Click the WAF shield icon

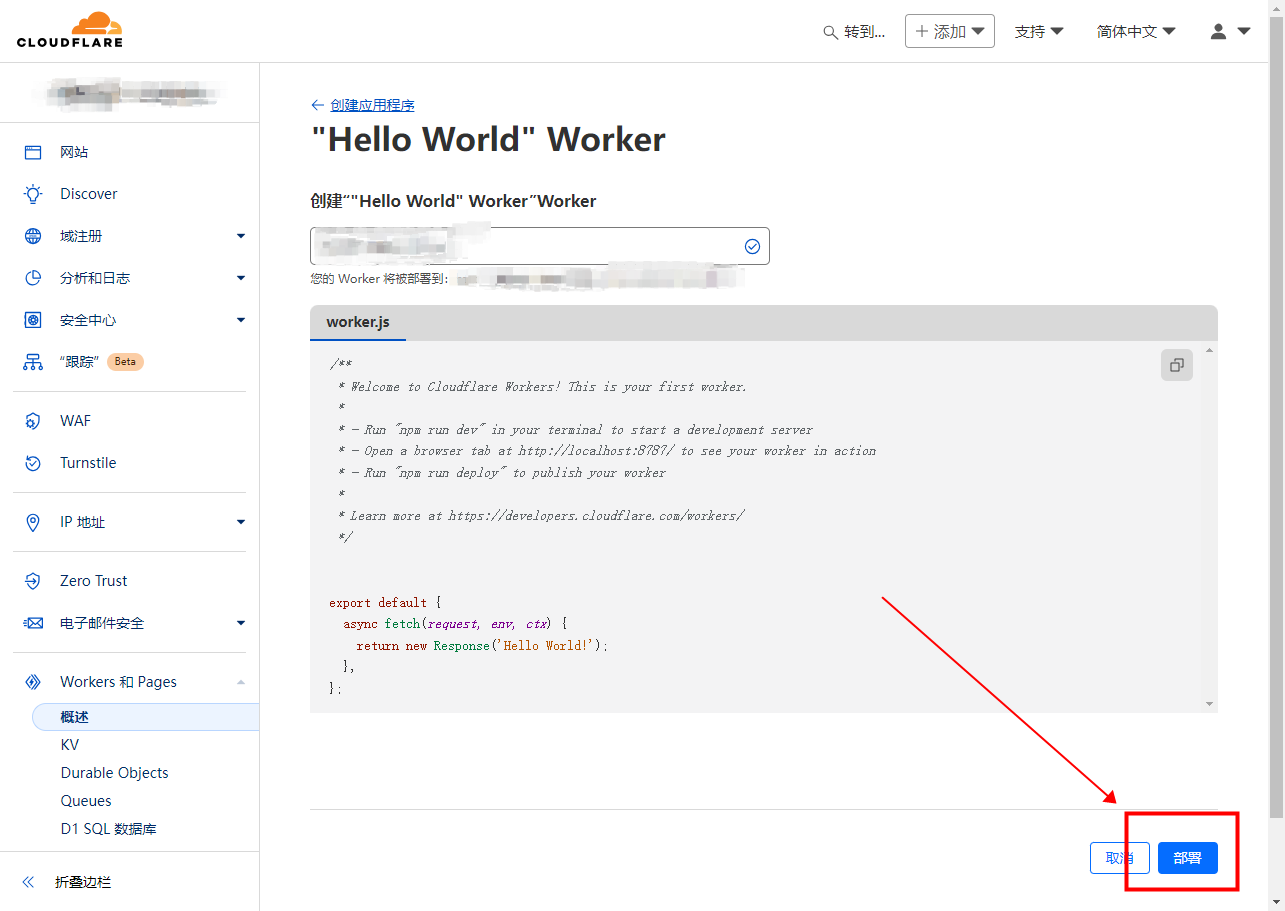tap(33, 421)
